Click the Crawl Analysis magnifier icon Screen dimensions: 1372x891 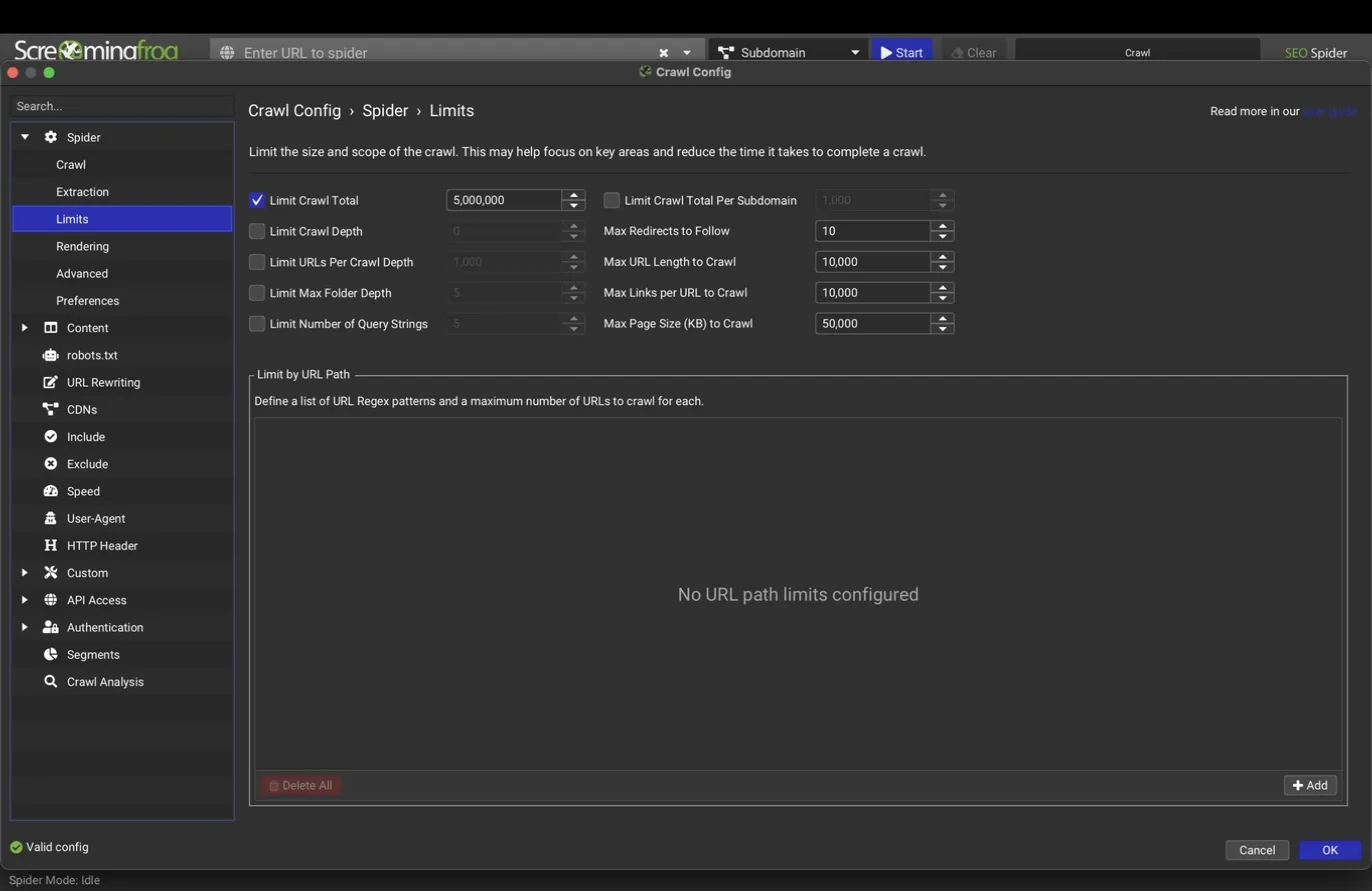[x=50, y=682]
